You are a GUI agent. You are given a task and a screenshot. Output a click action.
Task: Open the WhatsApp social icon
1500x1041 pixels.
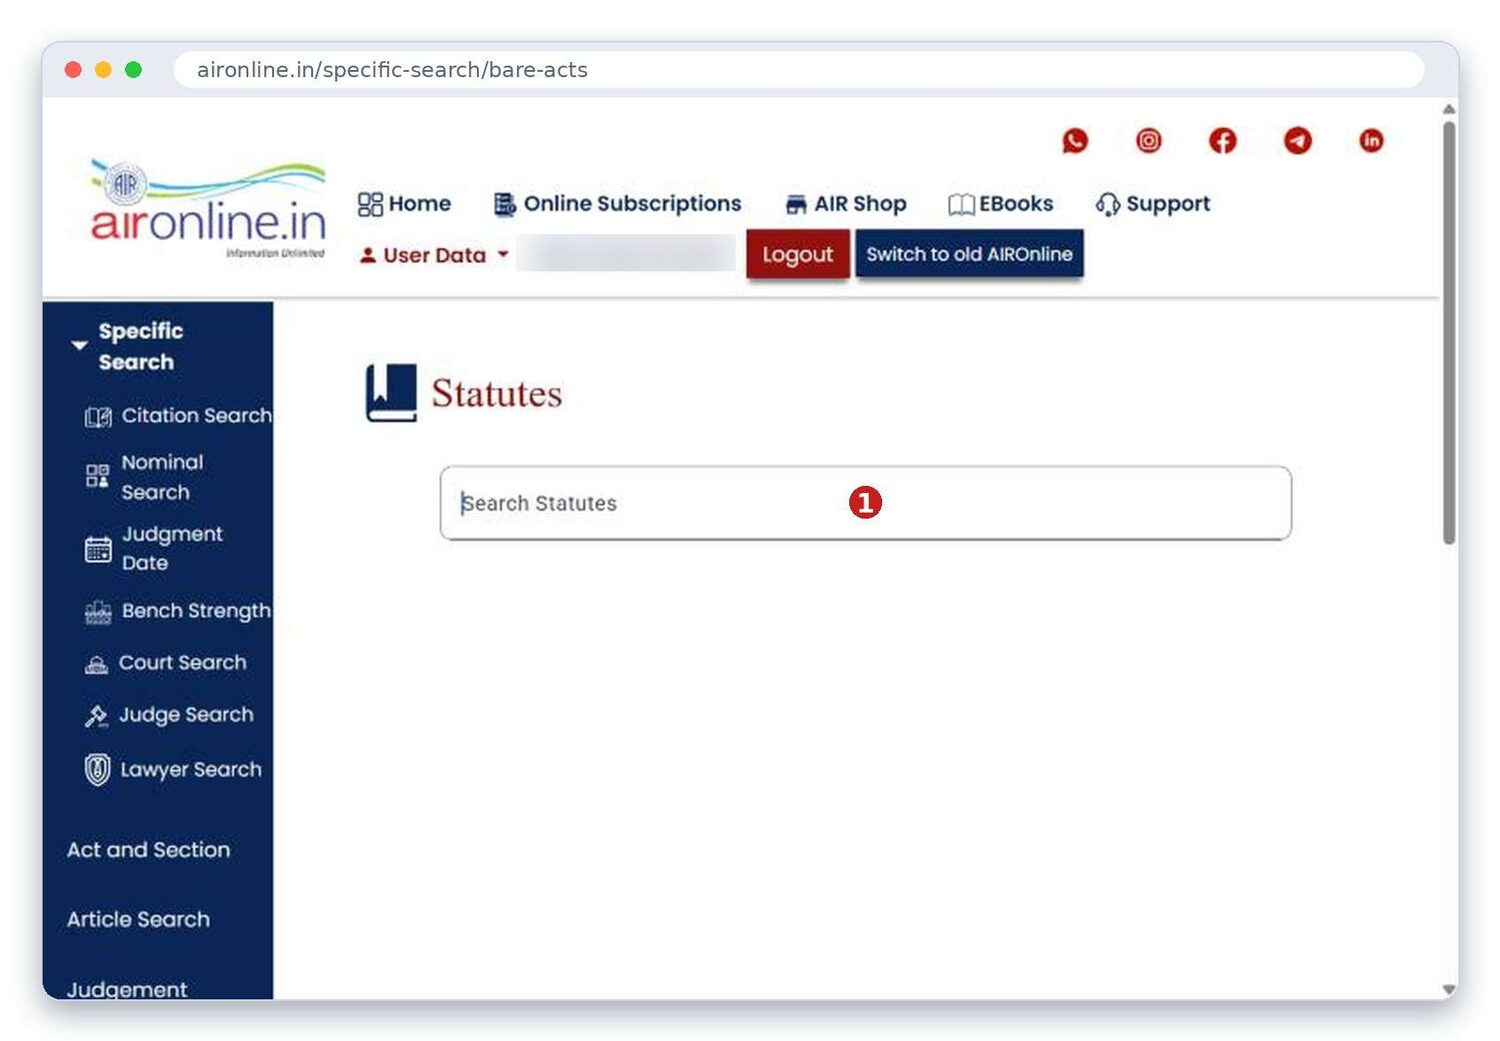(x=1075, y=141)
